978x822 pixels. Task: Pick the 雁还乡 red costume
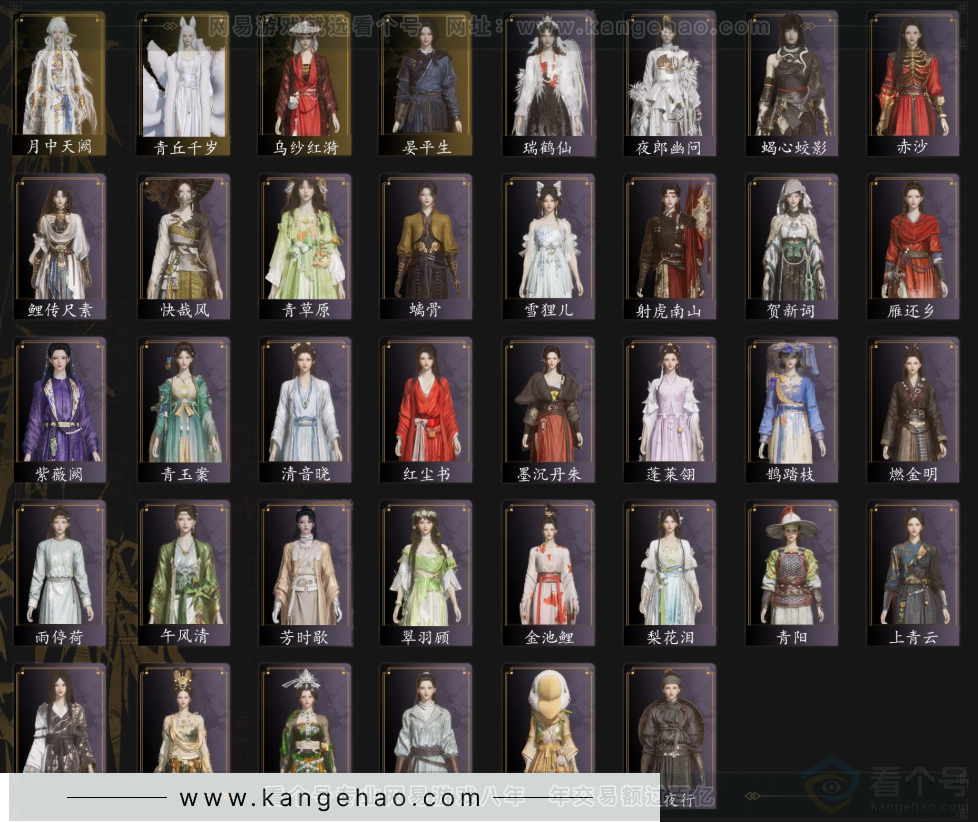913,246
